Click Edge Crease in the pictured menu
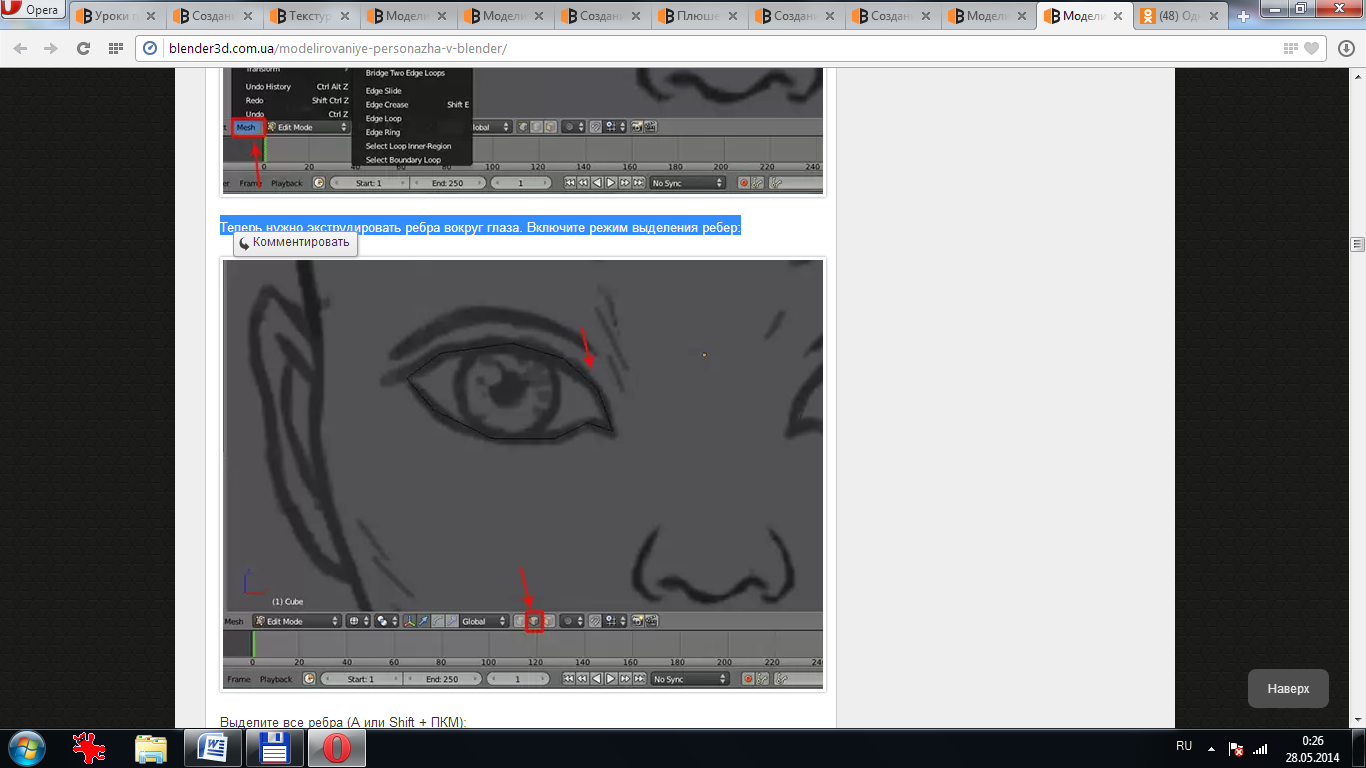Image resolution: width=1366 pixels, height=768 pixels. click(x=387, y=105)
